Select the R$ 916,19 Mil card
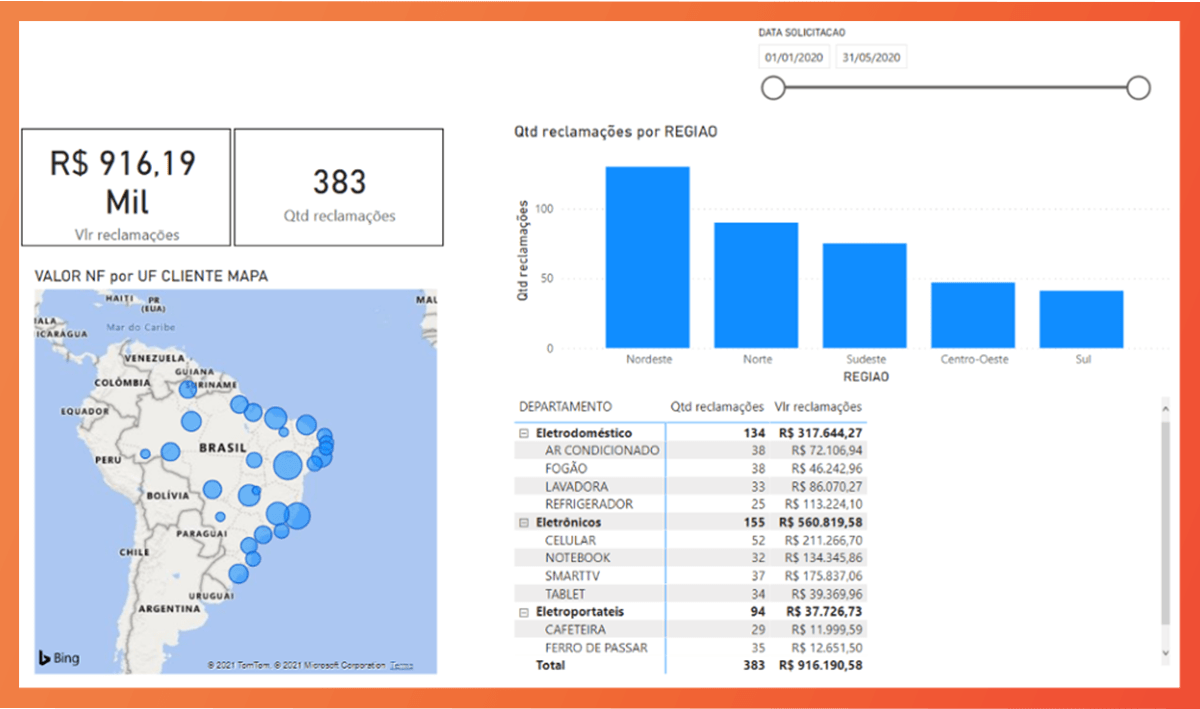The width and height of the screenshot is (1200, 709). [x=124, y=186]
